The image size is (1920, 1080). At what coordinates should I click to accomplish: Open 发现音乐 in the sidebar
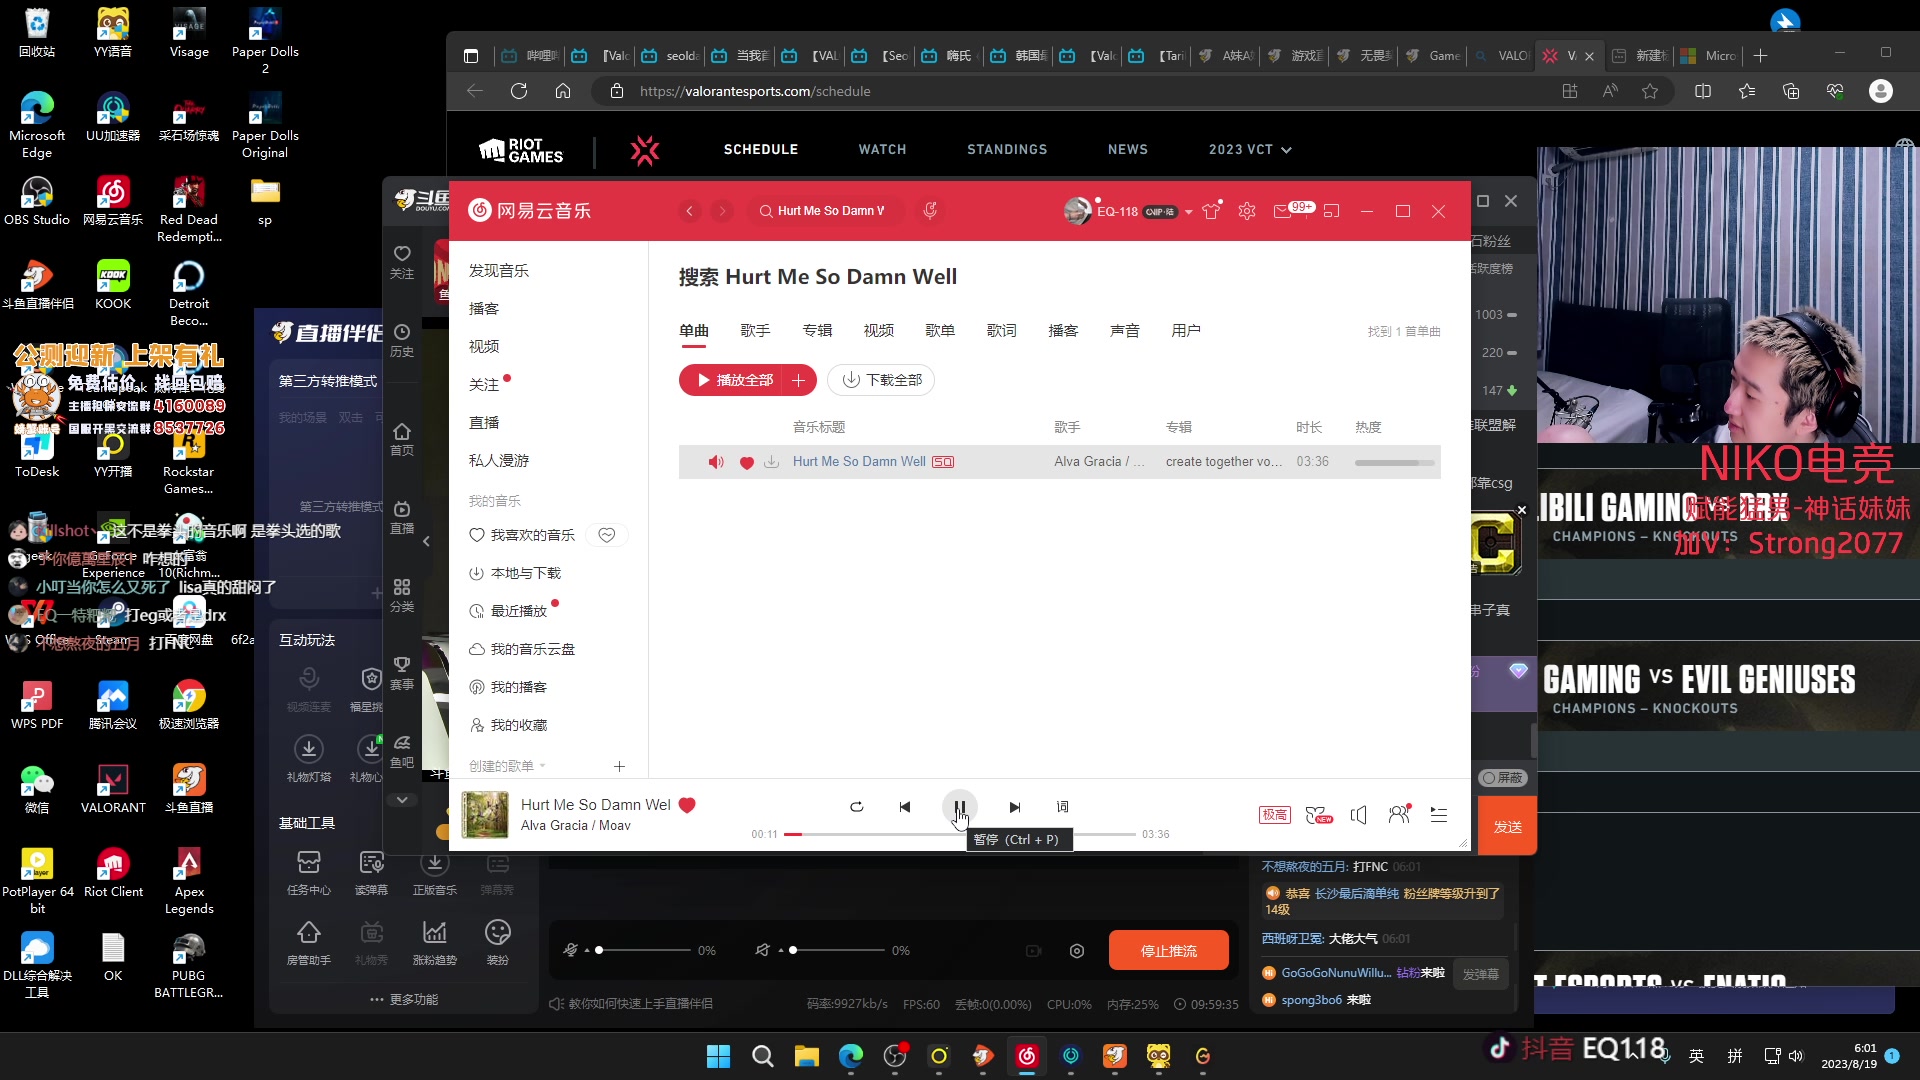(499, 270)
